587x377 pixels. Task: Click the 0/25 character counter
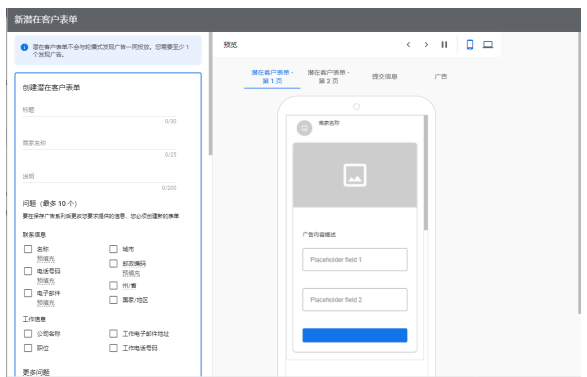pos(170,155)
